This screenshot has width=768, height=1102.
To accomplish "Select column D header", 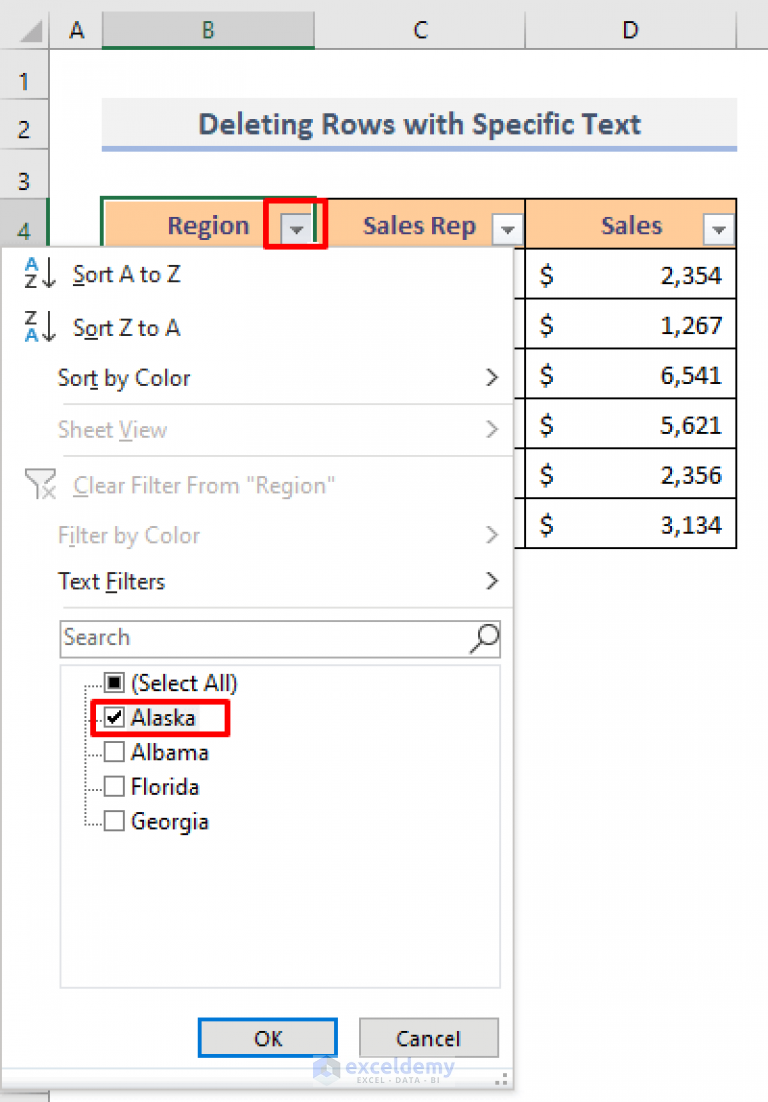I will click(x=630, y=30).
